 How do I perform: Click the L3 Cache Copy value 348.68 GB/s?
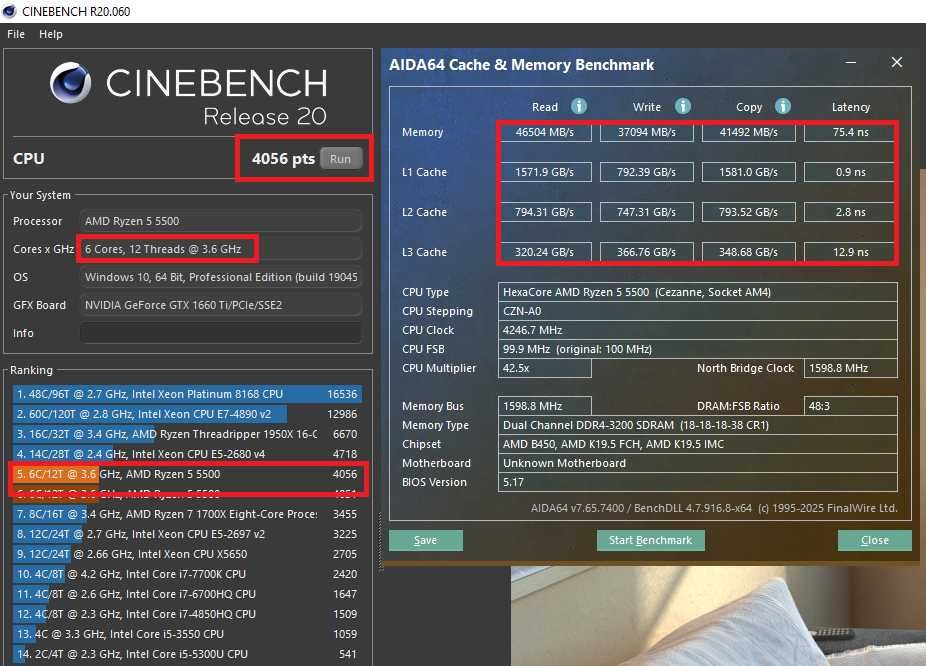749,252
